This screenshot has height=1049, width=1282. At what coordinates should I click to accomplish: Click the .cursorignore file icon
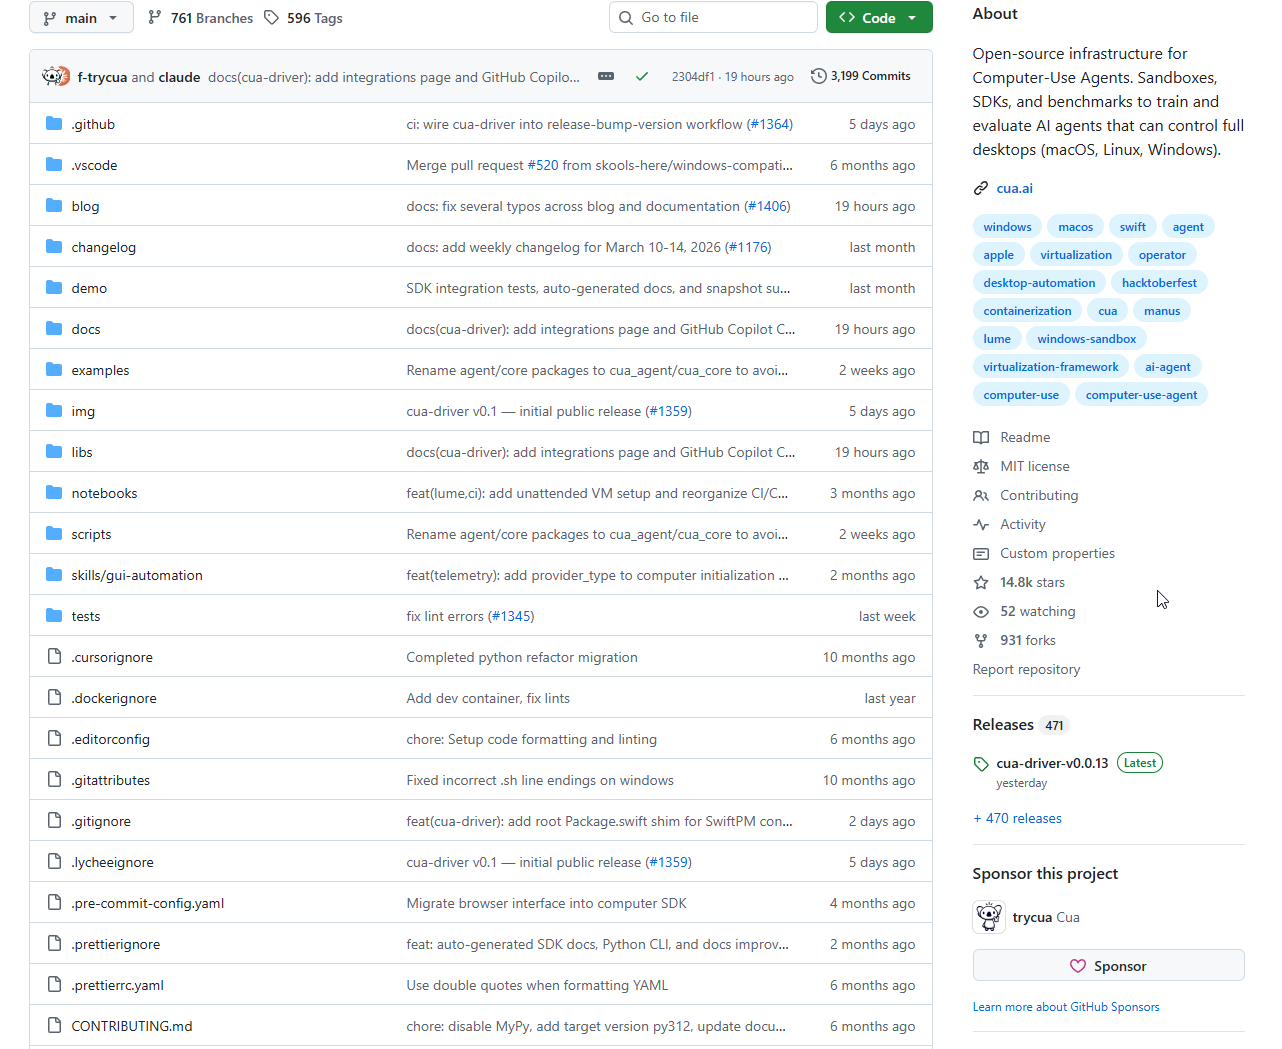pos(54,657)
